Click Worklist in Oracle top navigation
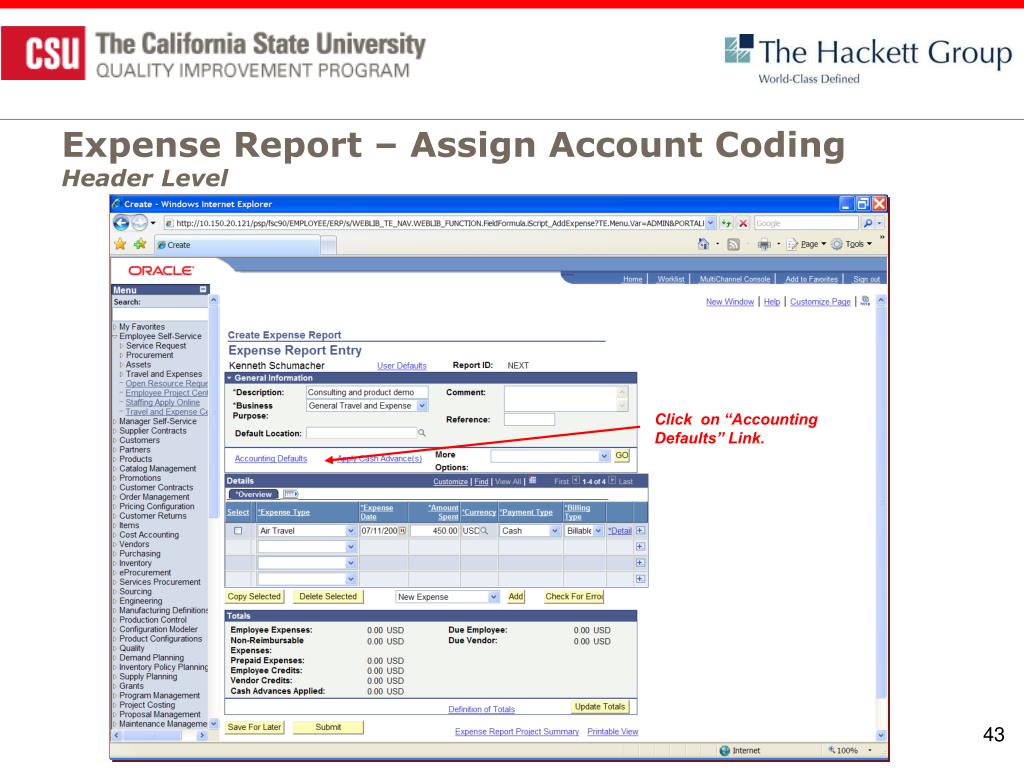The image size is (1024, 768). click(x=671, y=279)
